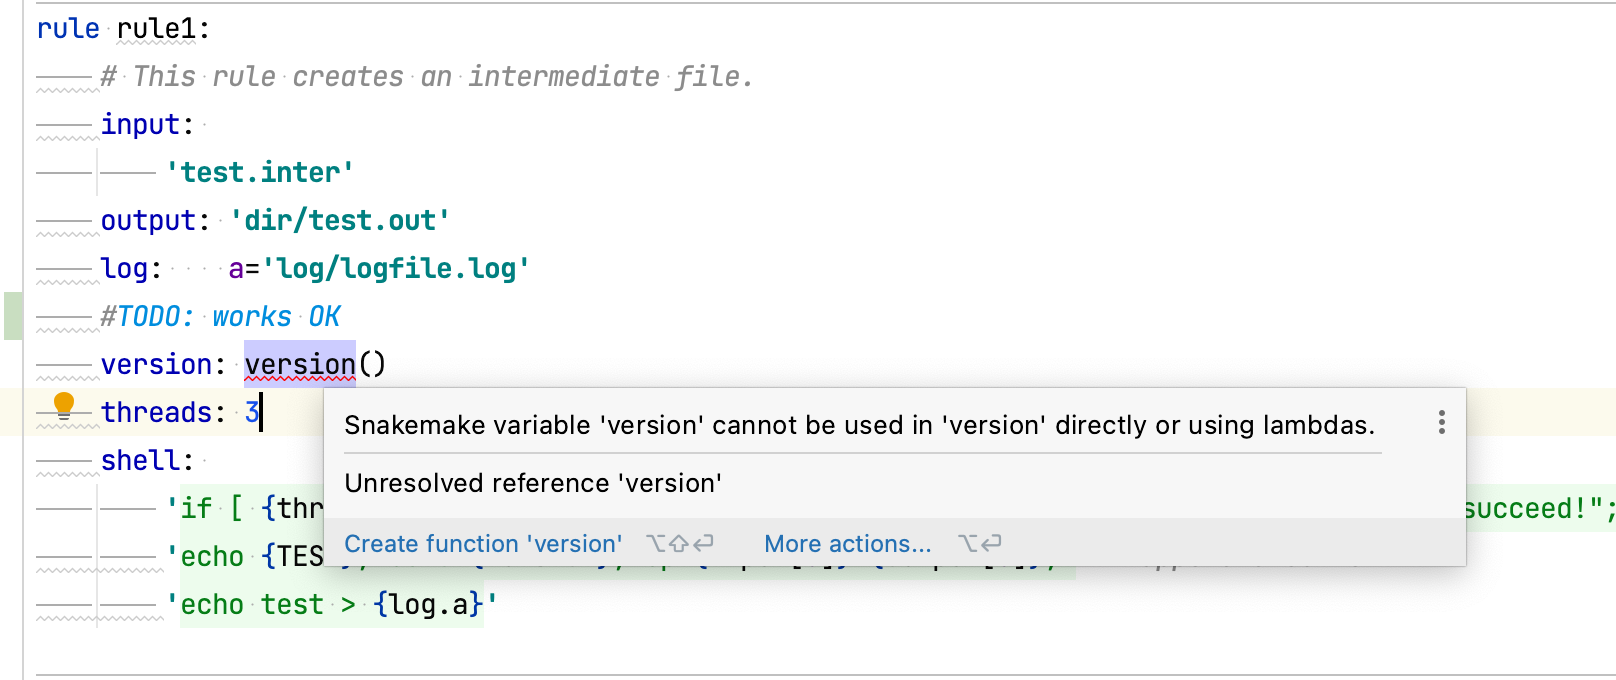Click the threads value '3'

pos(251,412)
